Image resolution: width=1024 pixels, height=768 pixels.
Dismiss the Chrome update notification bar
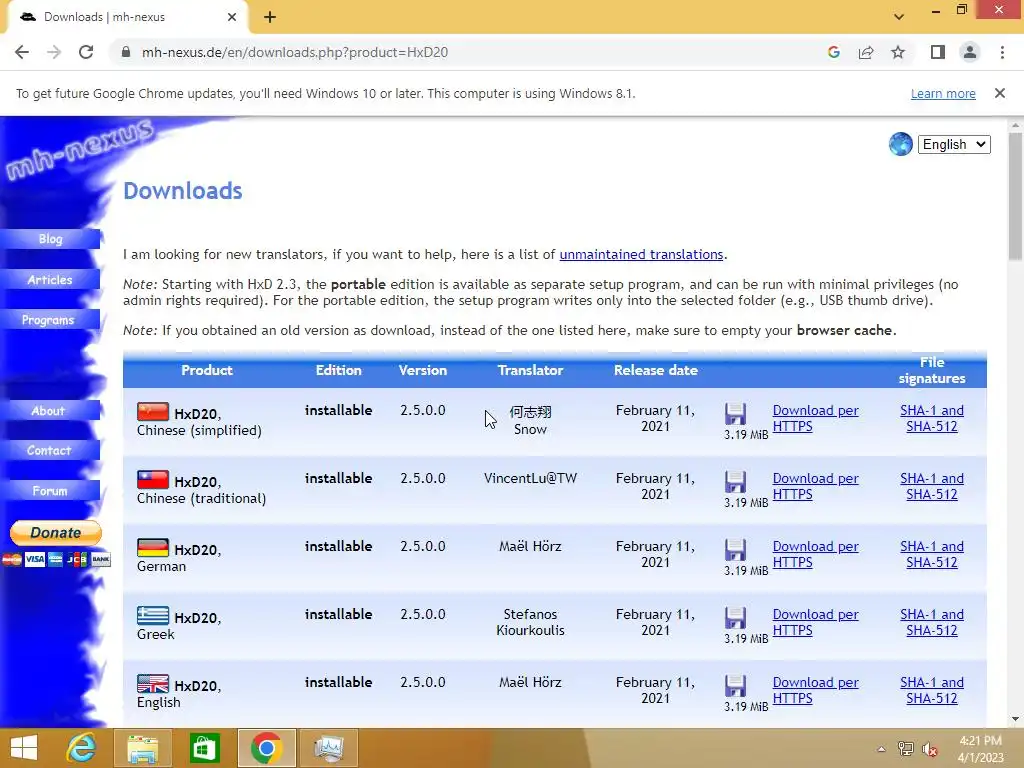click(x=999, y=93)
